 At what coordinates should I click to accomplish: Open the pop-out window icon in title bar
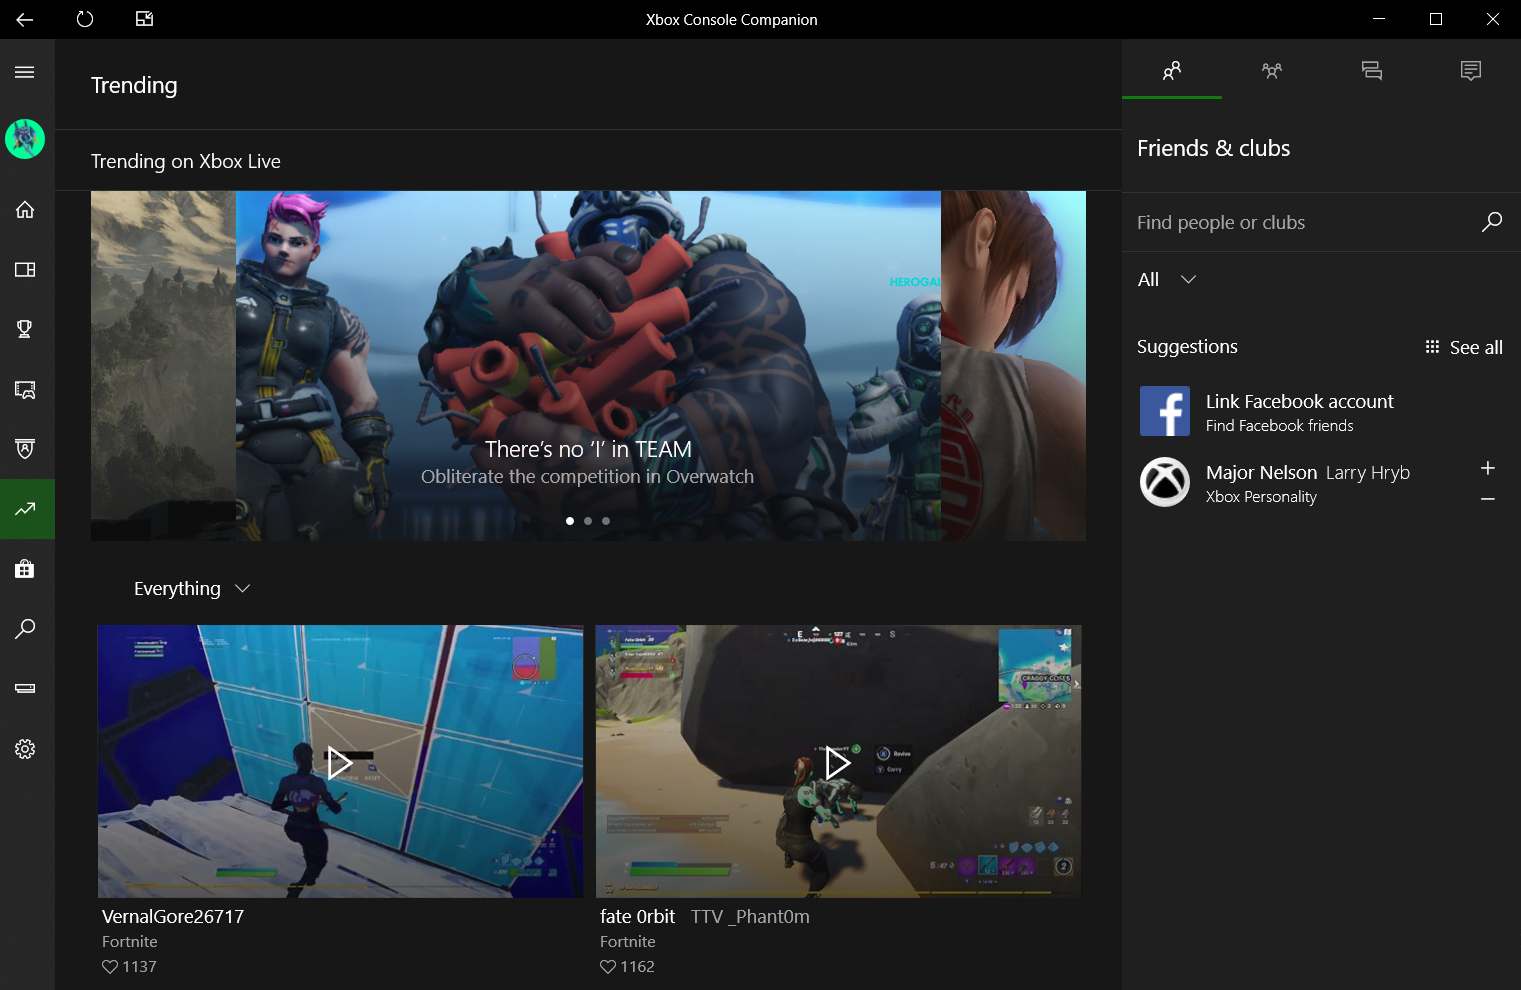[144, 19]
